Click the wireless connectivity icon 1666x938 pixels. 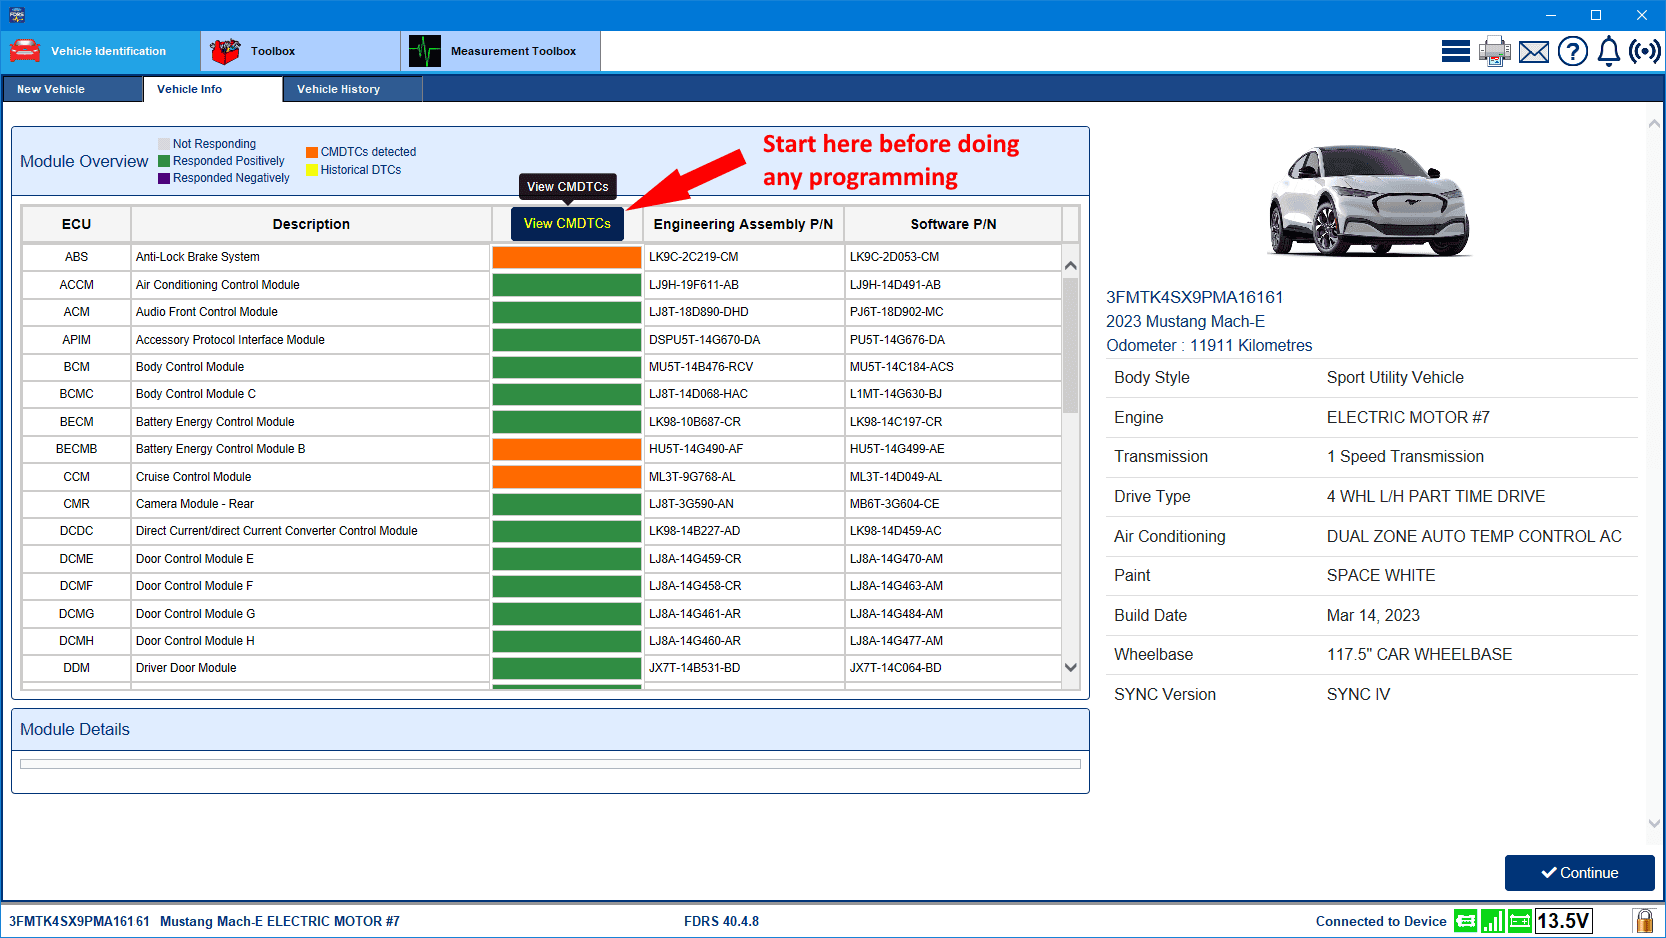(1644, 50)
